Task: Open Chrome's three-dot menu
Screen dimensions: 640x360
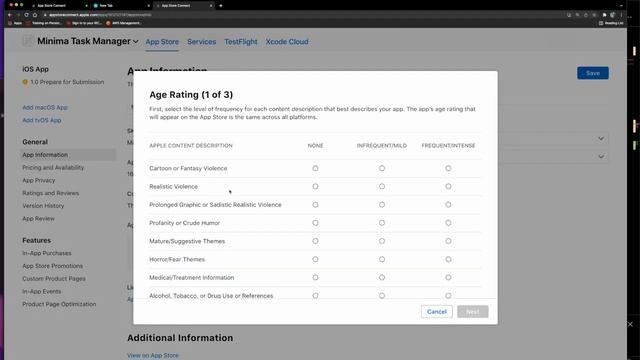Action: coord(621,15)
